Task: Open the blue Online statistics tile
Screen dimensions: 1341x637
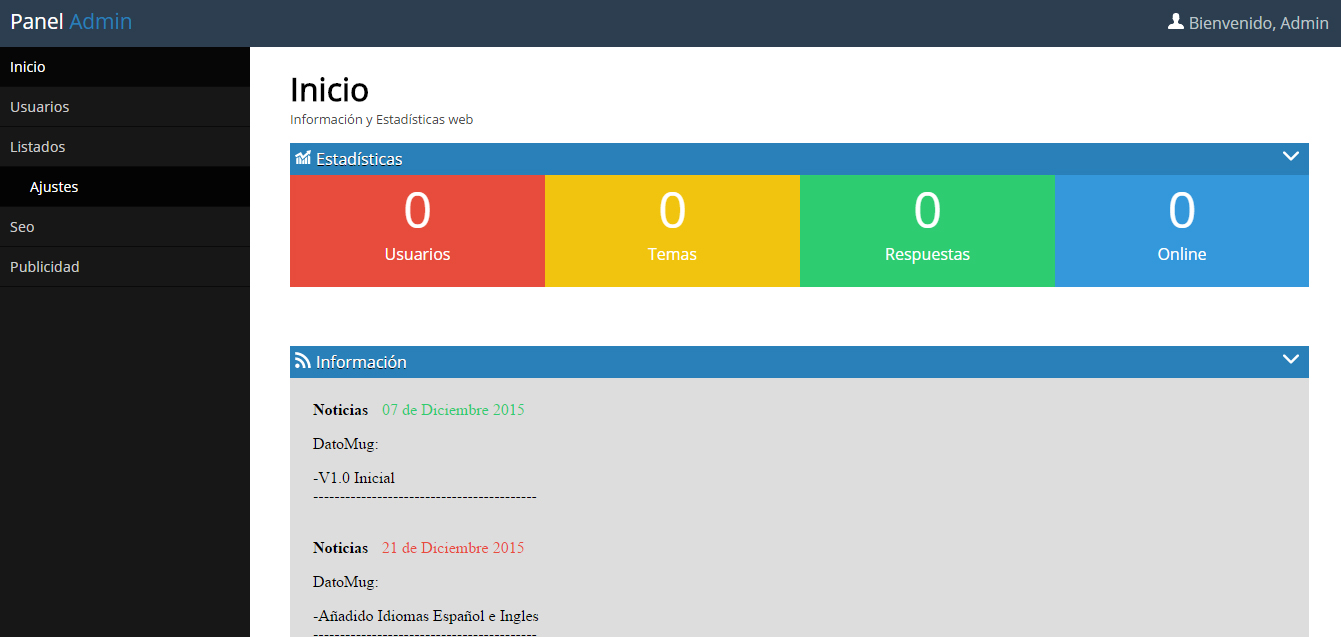Action: [x=1182, y=231]
